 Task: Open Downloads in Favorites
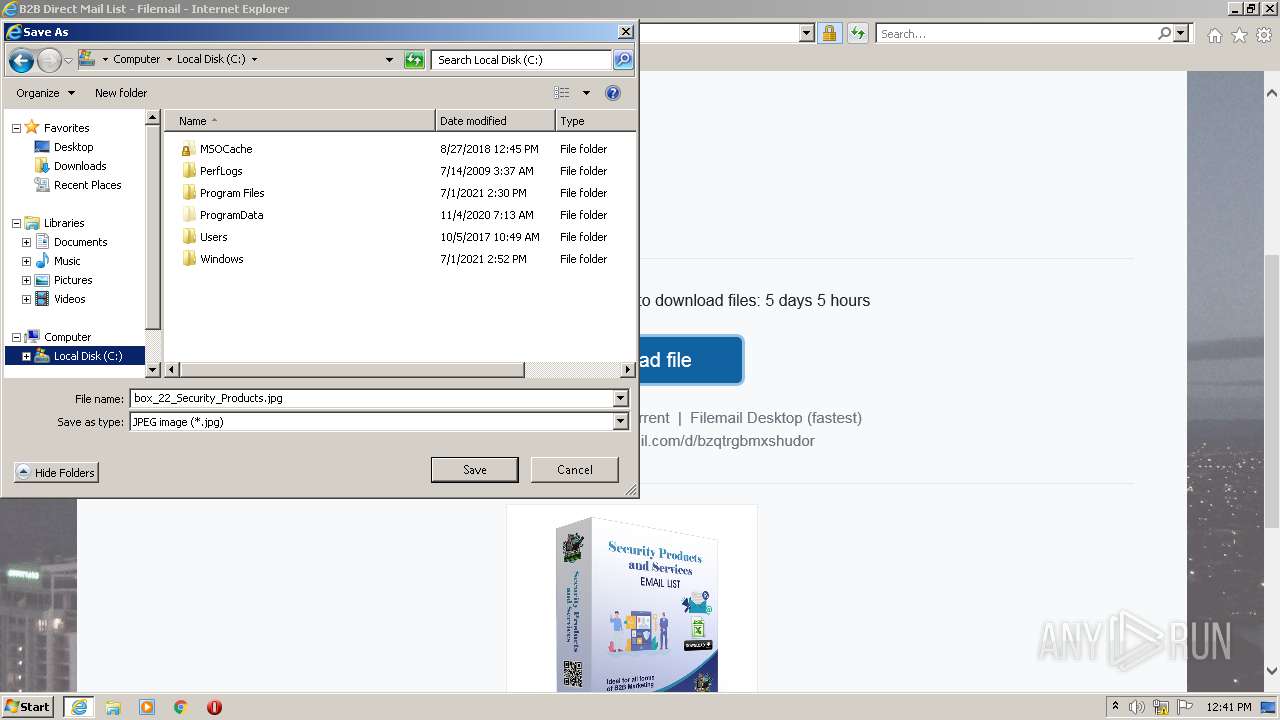80,166
